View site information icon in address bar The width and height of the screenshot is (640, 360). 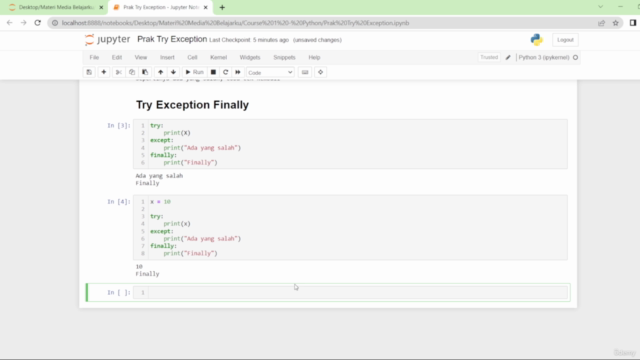[55, 23]
